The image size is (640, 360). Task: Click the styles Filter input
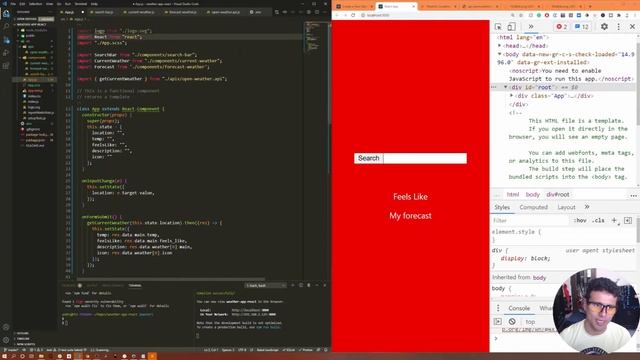(529, 220)
